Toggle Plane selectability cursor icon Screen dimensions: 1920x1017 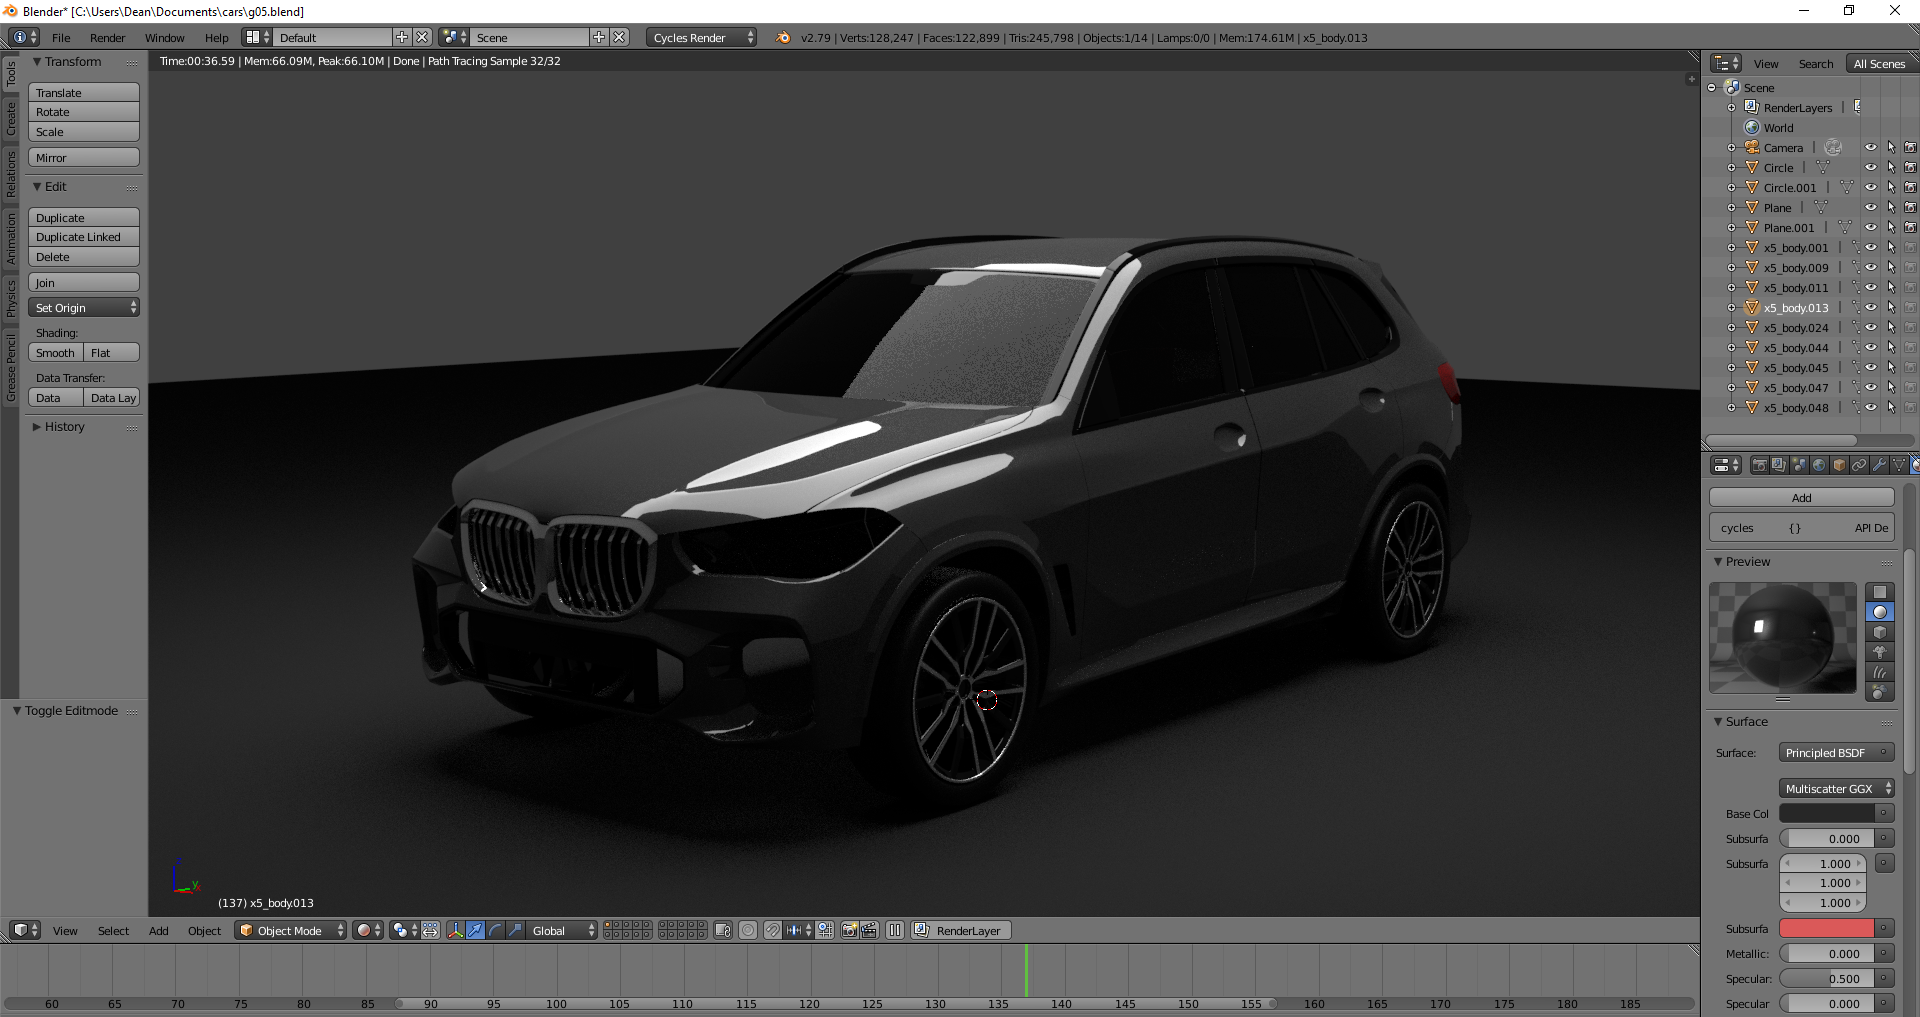[1891, 207]
